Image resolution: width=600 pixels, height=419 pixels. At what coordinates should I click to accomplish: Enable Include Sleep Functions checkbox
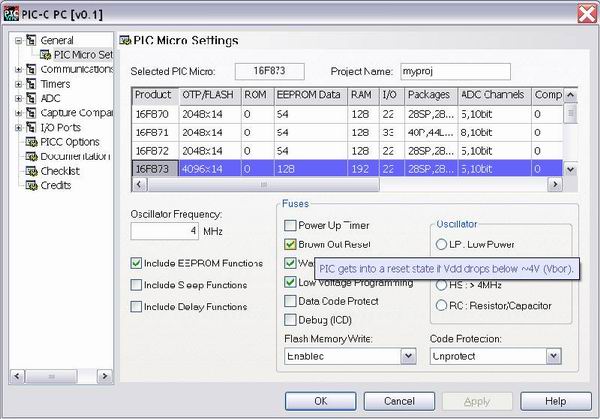[136, 285]
